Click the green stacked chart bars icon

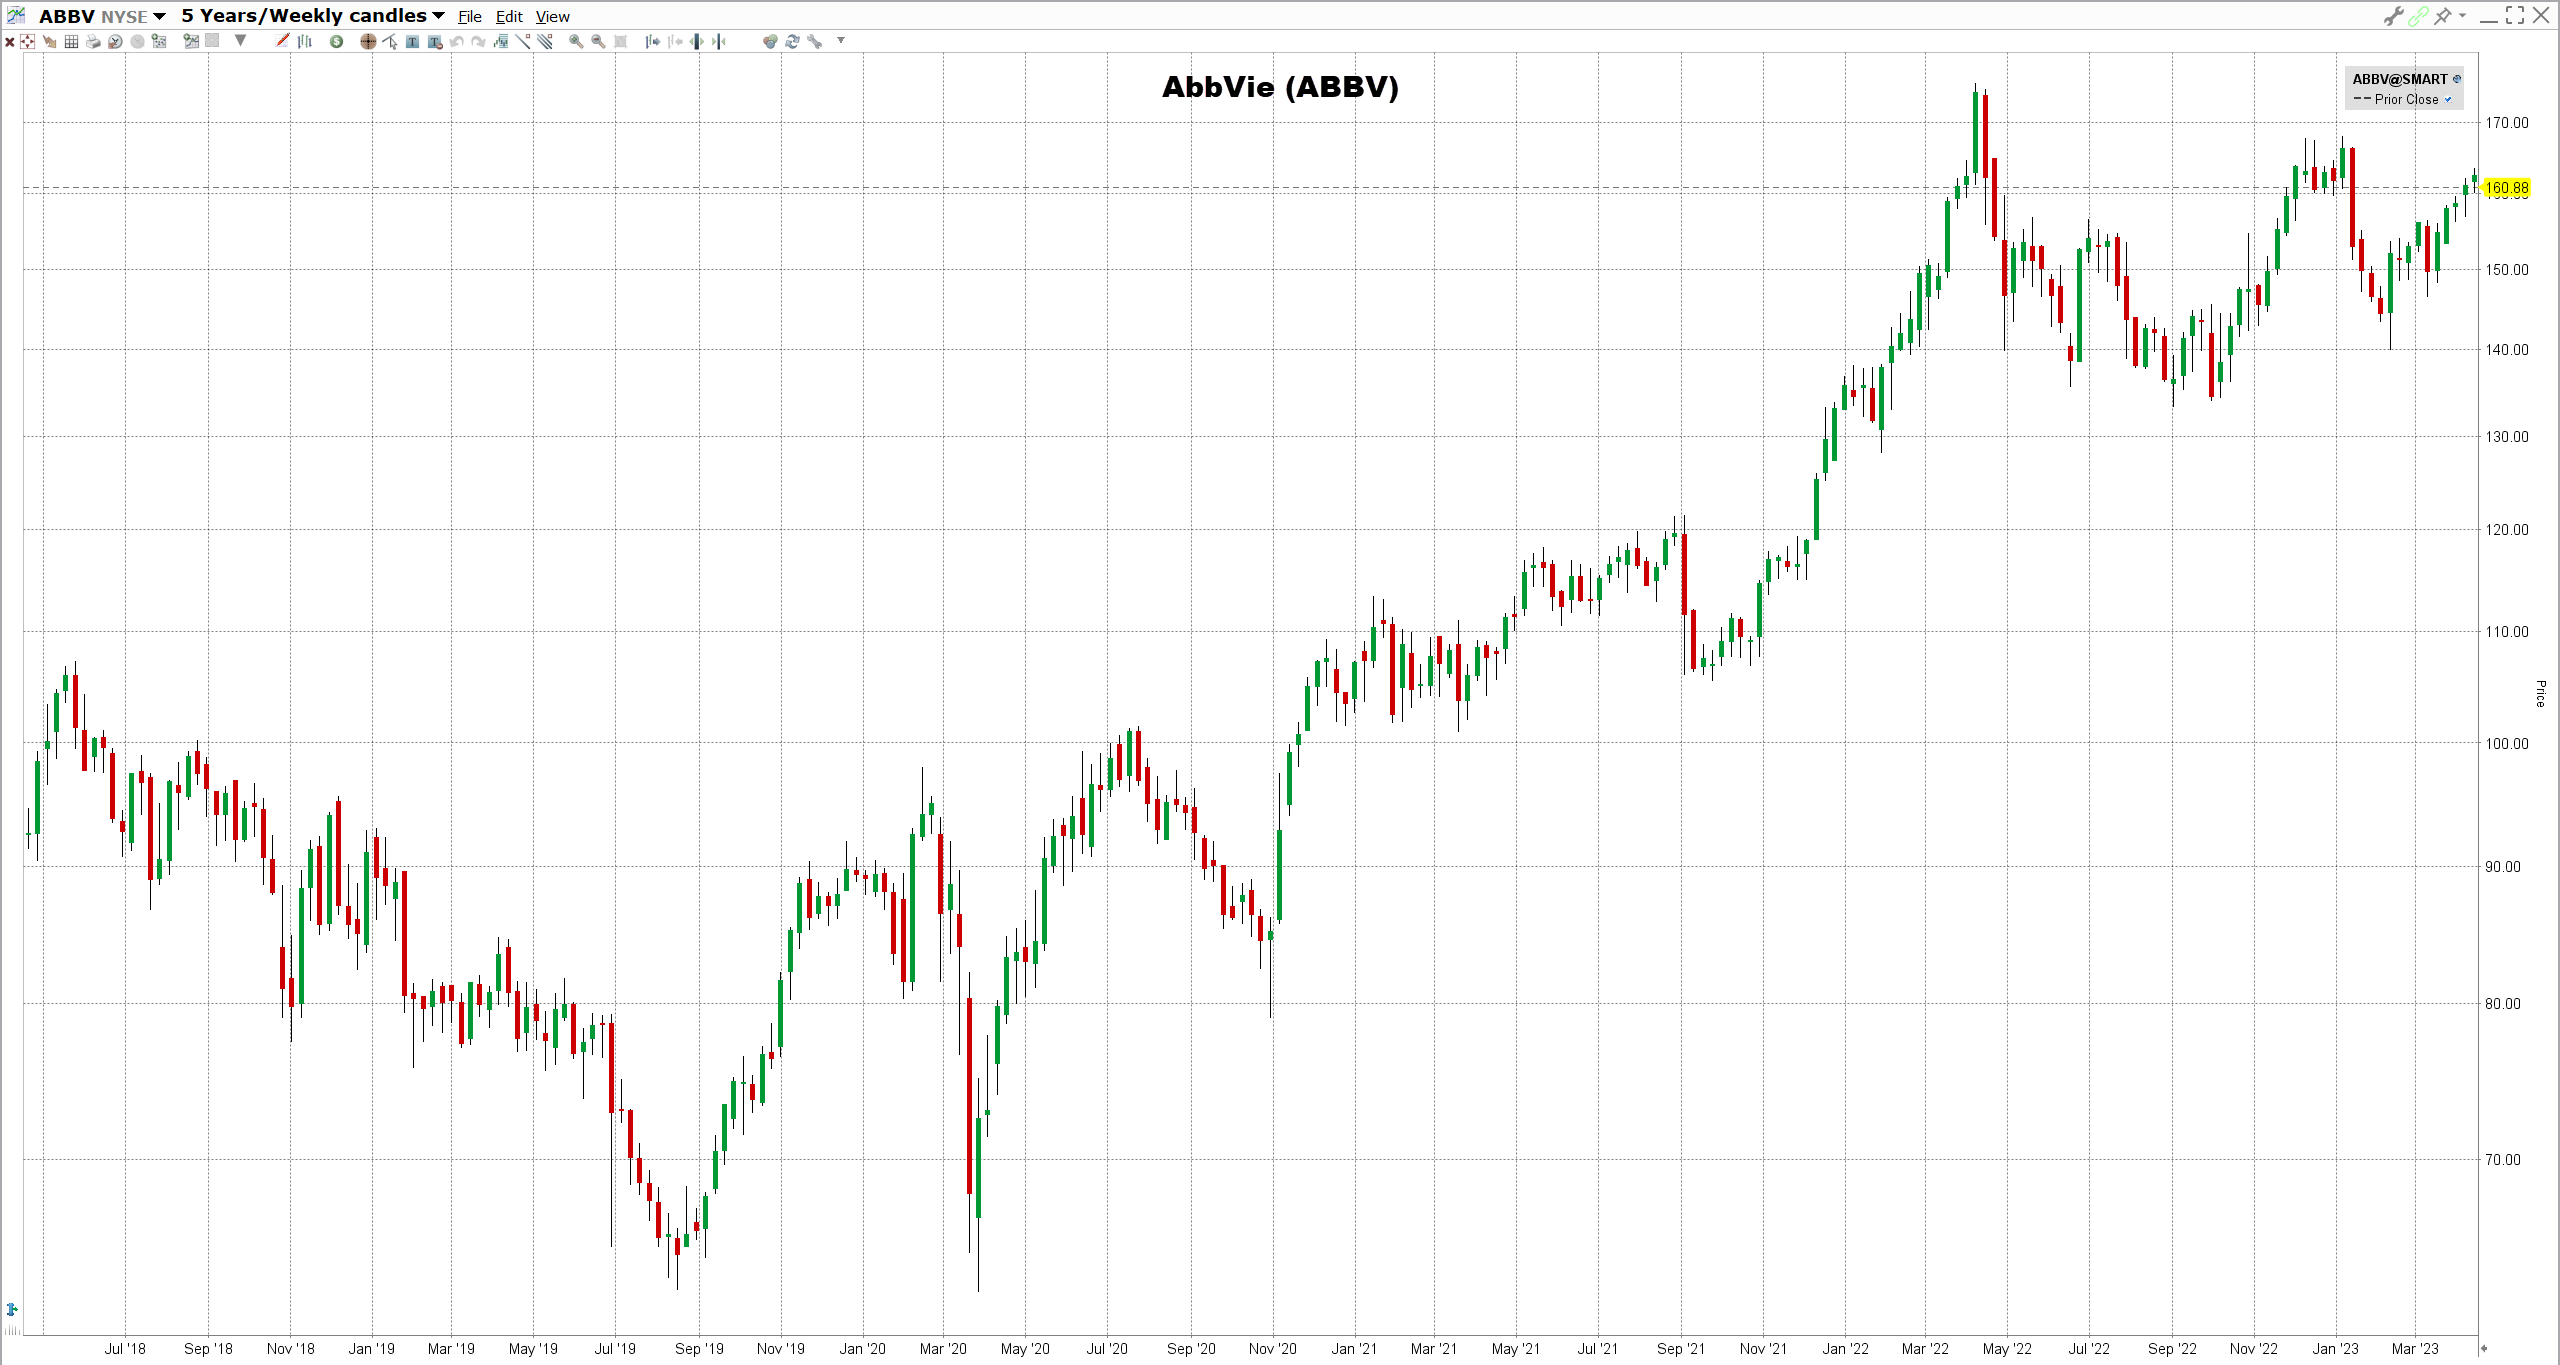501,42
